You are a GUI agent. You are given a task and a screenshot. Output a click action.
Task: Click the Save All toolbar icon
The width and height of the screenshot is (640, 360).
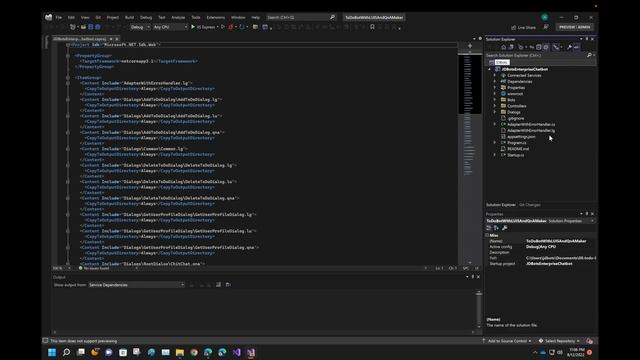coord(98,27)
